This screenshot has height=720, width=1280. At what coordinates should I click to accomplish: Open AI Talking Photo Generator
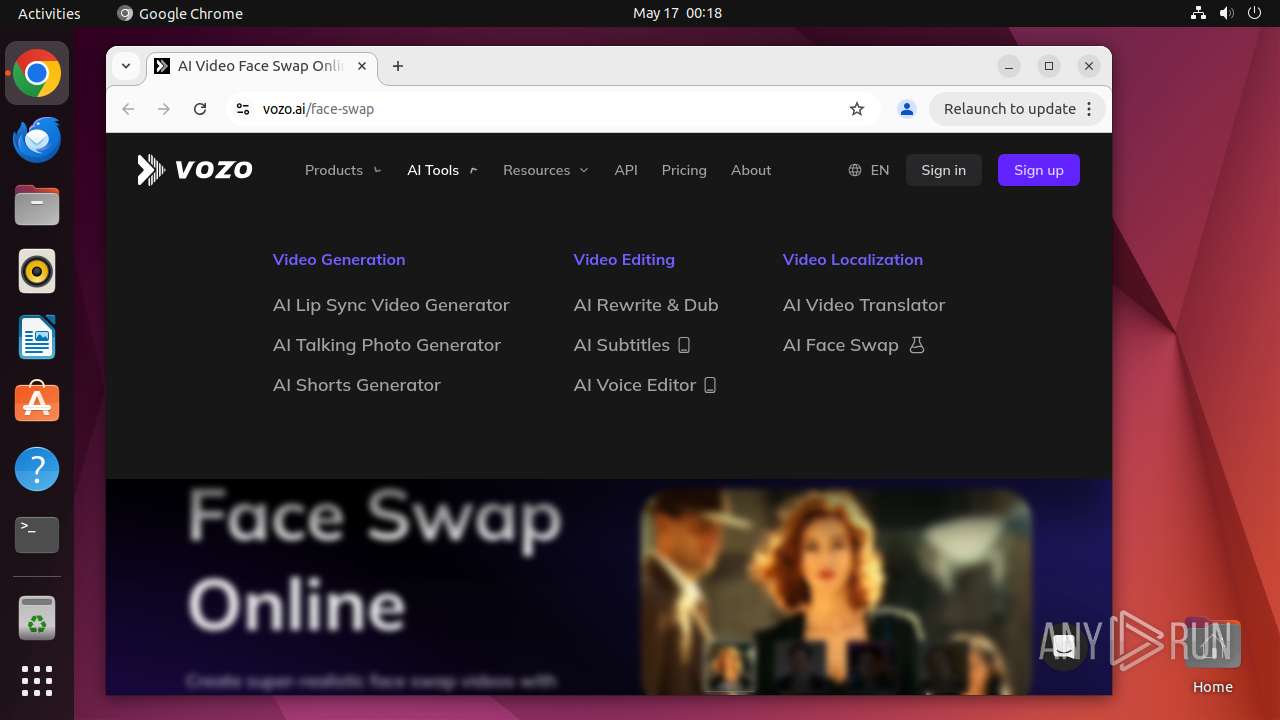click(x=387, y=345)
